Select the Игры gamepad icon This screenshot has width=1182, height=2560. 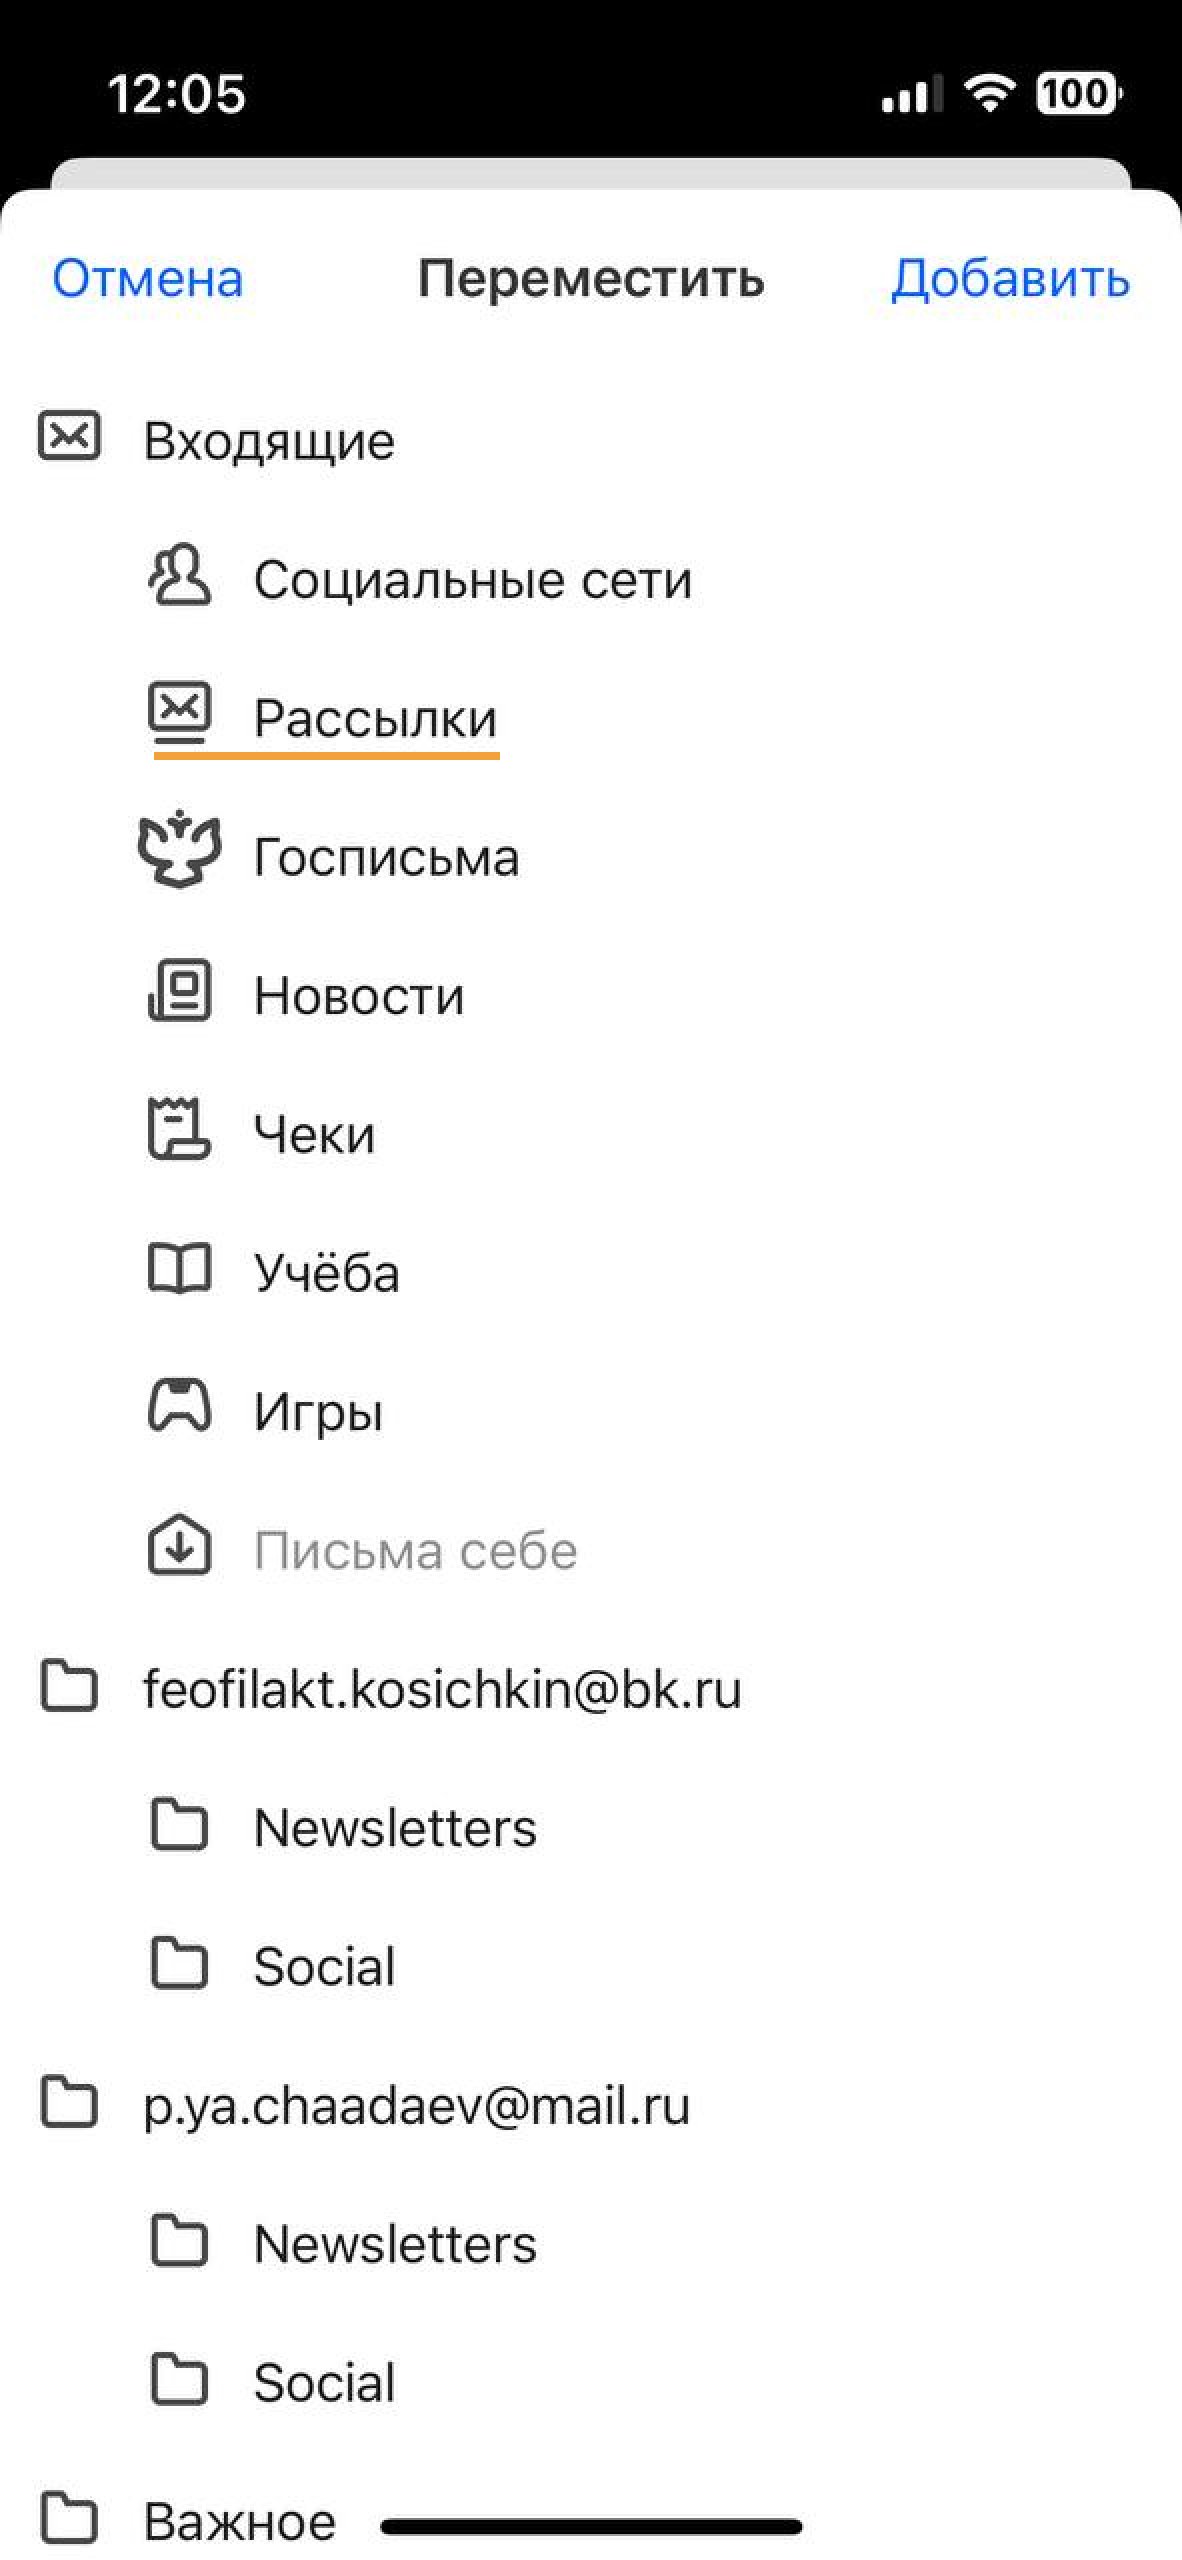click(179, 1405)
